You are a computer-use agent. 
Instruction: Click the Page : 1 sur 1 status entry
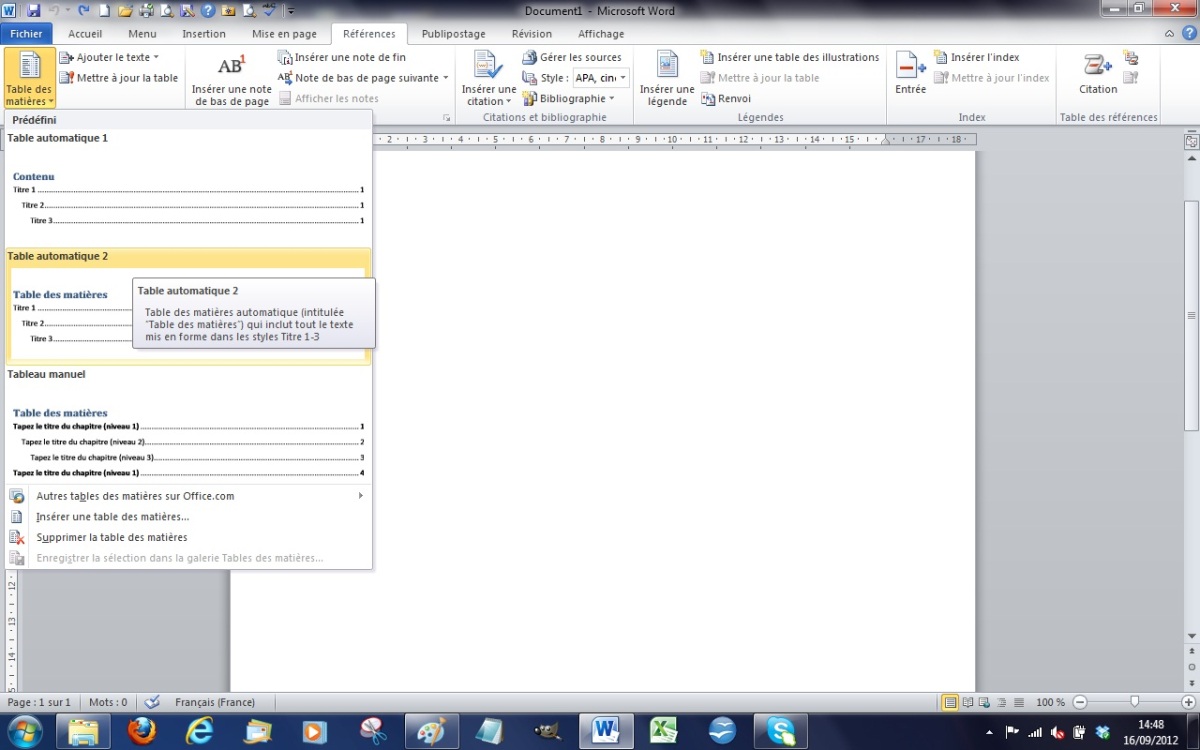coord(39,702)
